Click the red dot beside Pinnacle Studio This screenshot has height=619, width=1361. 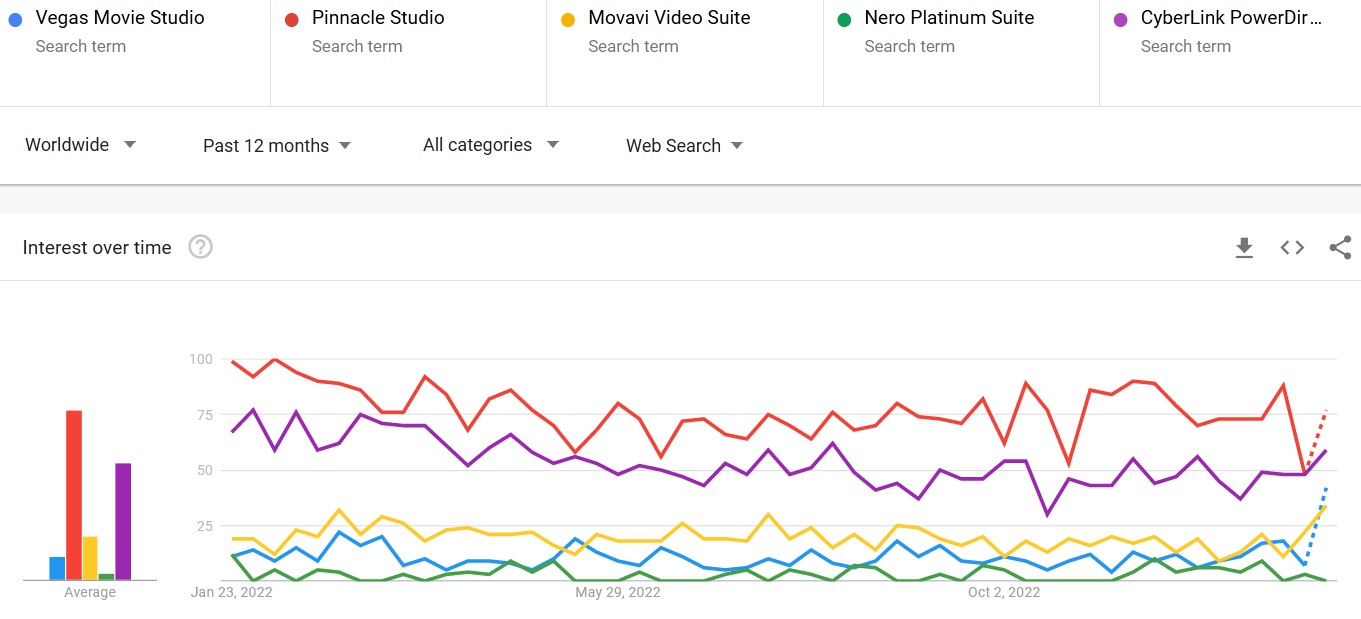291,19
